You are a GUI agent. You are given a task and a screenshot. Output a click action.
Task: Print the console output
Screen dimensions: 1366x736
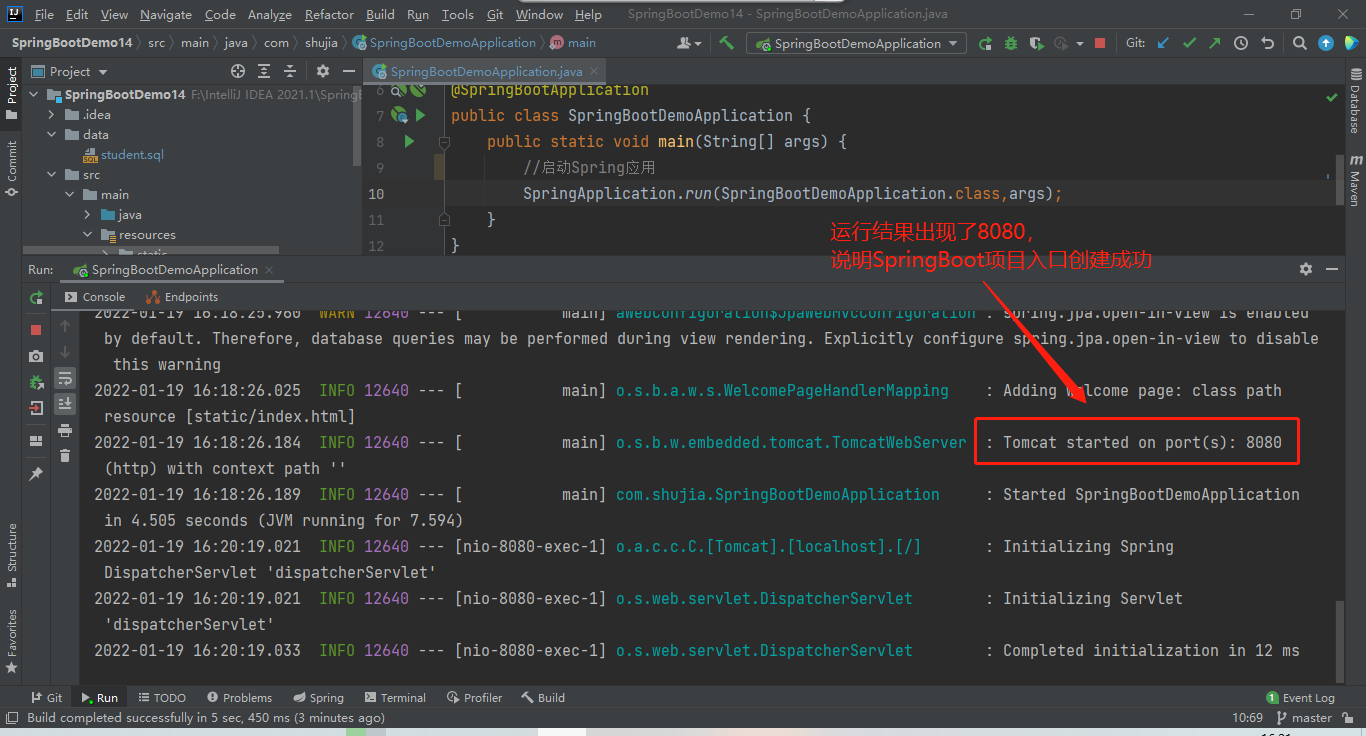(x=65, y=430)
